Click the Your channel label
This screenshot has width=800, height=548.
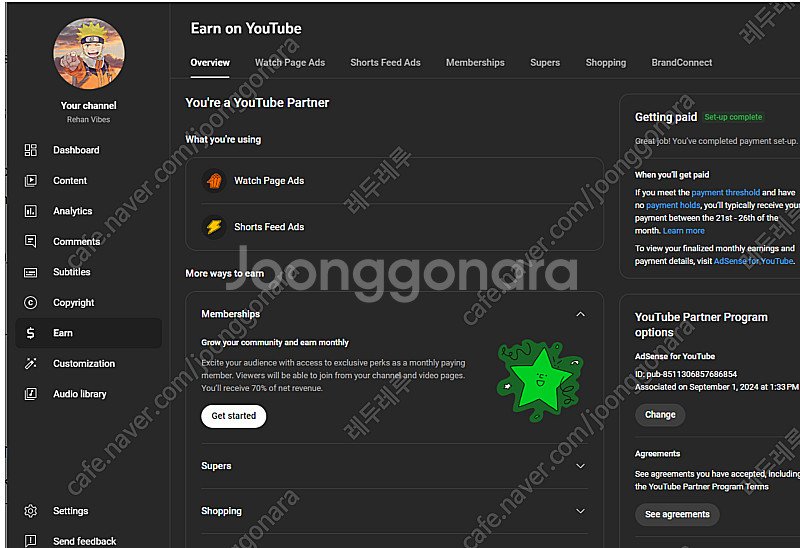pos(89,106)
